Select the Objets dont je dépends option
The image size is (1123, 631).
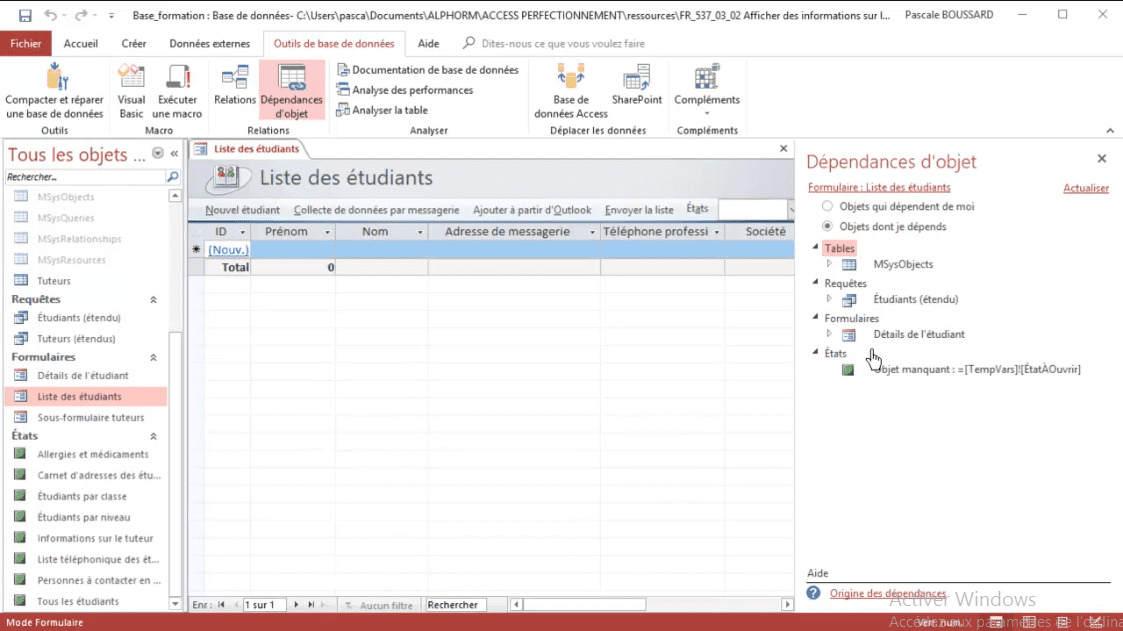826,226
